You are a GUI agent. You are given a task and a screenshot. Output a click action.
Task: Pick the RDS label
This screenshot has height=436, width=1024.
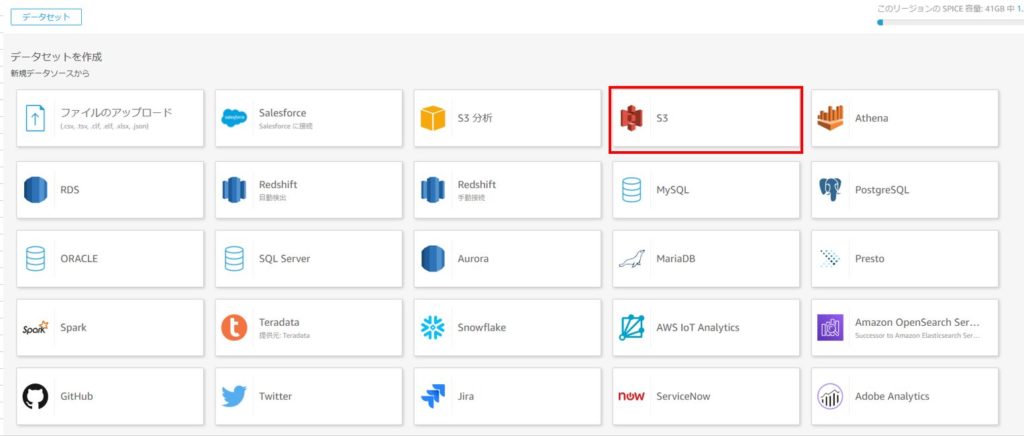70,190
